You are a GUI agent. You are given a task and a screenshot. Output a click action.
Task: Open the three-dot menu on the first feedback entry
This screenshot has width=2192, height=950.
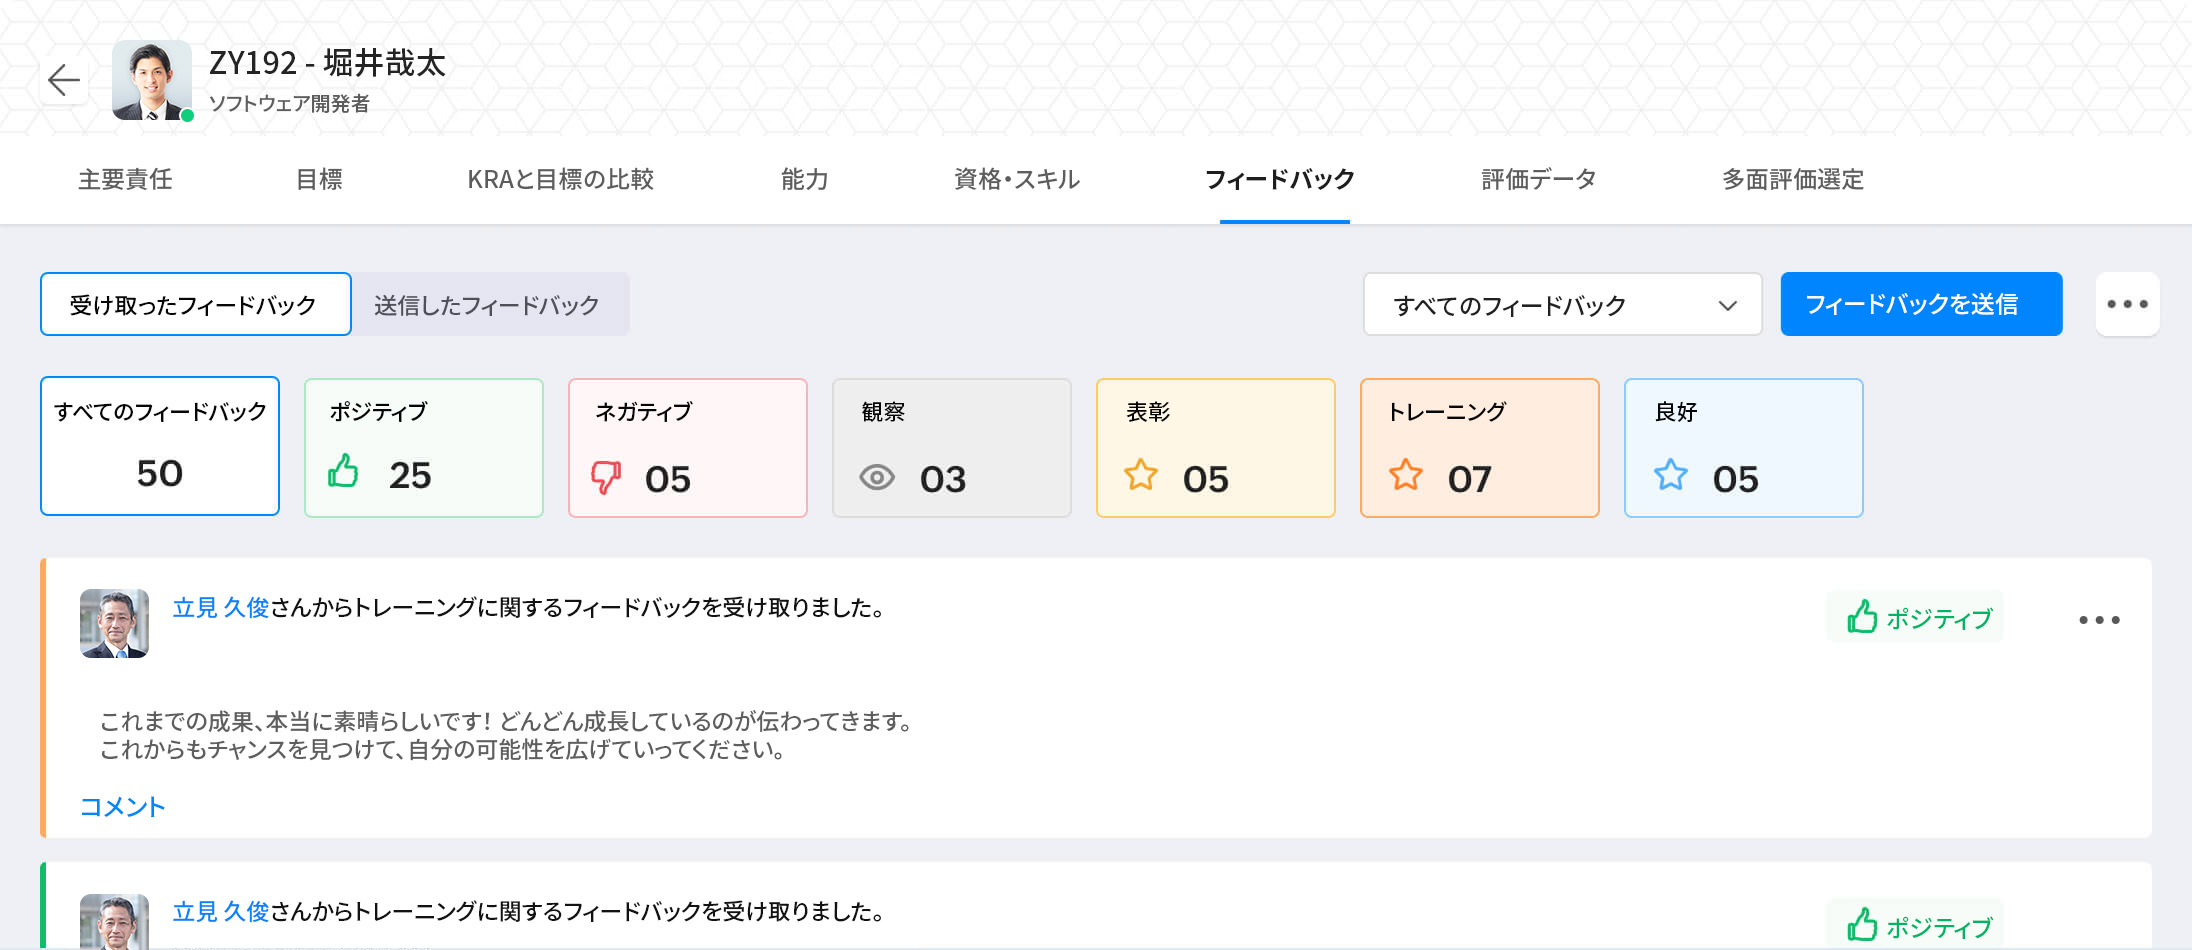2100,619
